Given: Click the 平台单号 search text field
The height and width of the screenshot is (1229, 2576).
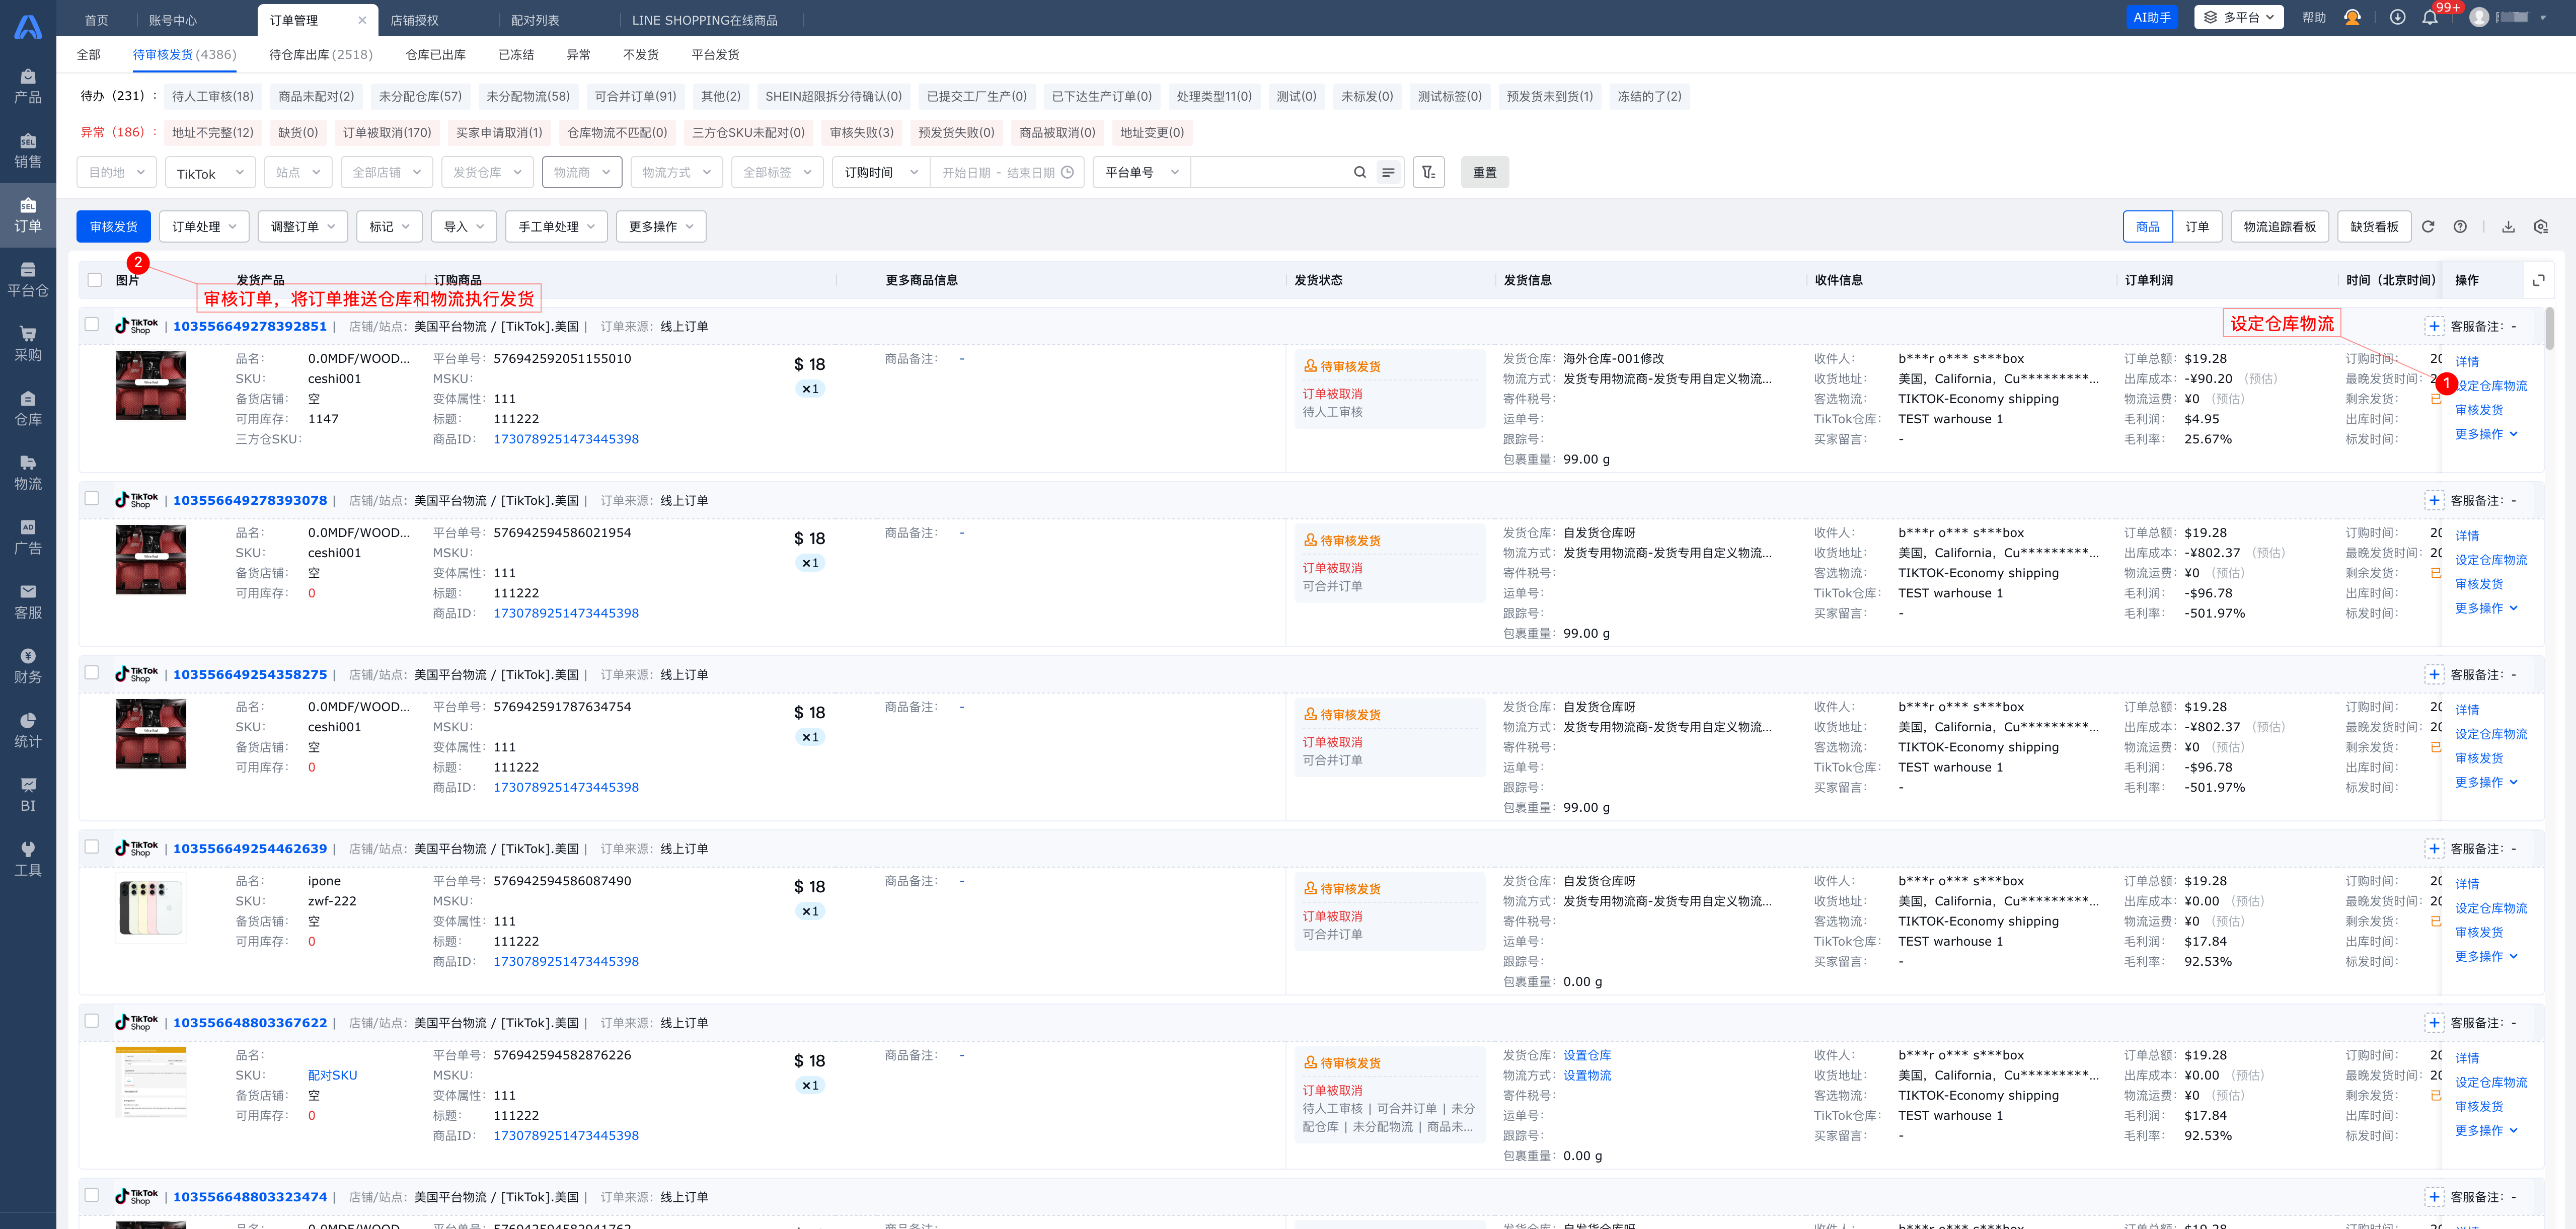Looking at the screenshot, I should tap(1270, 172).
